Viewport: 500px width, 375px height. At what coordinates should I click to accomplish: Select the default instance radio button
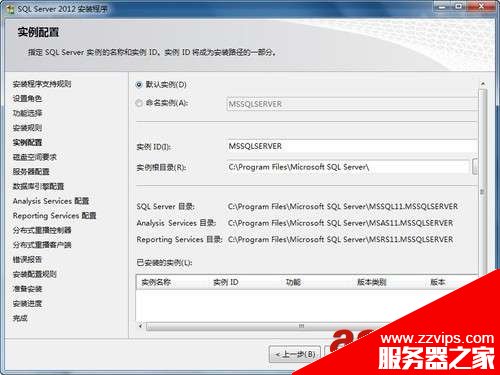point(139,85)
